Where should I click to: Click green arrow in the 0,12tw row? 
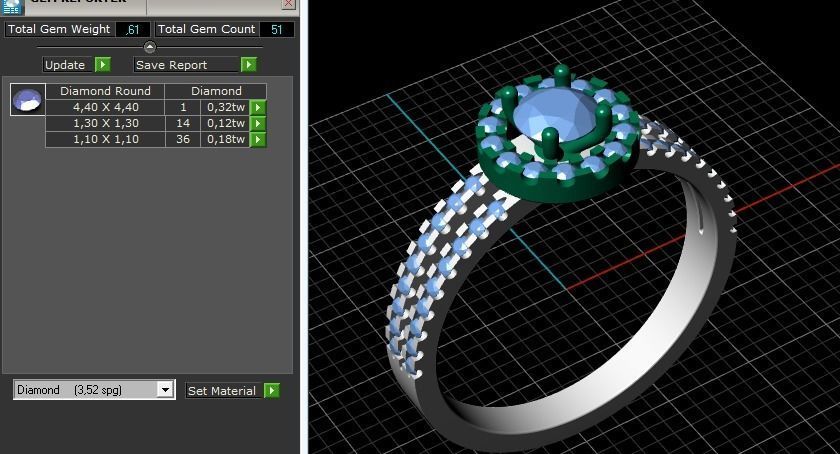click(x=258, y=123)
